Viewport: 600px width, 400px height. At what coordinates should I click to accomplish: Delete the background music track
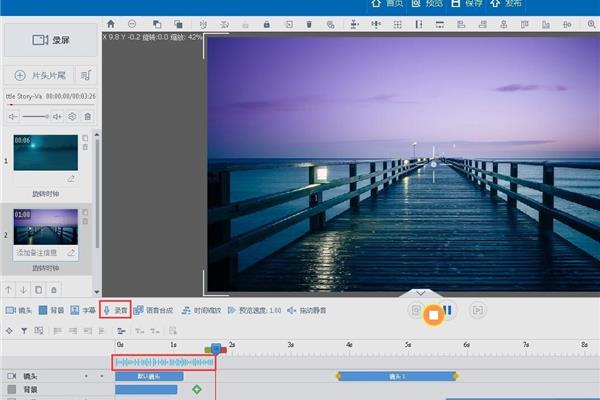pyautogui.click(x=88, y=117)
